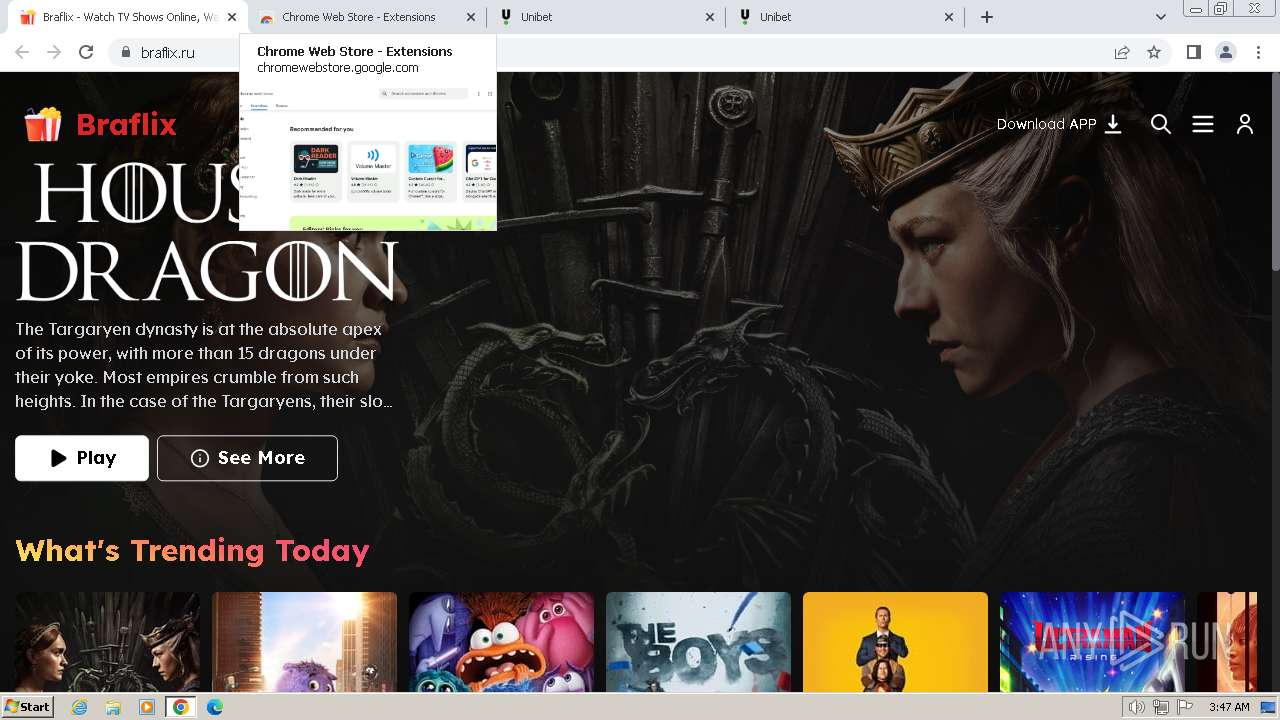The height and width of the screenshot is (720, 1280).
Task: Switch to the first Unibet tab
Action: [605, 17]
